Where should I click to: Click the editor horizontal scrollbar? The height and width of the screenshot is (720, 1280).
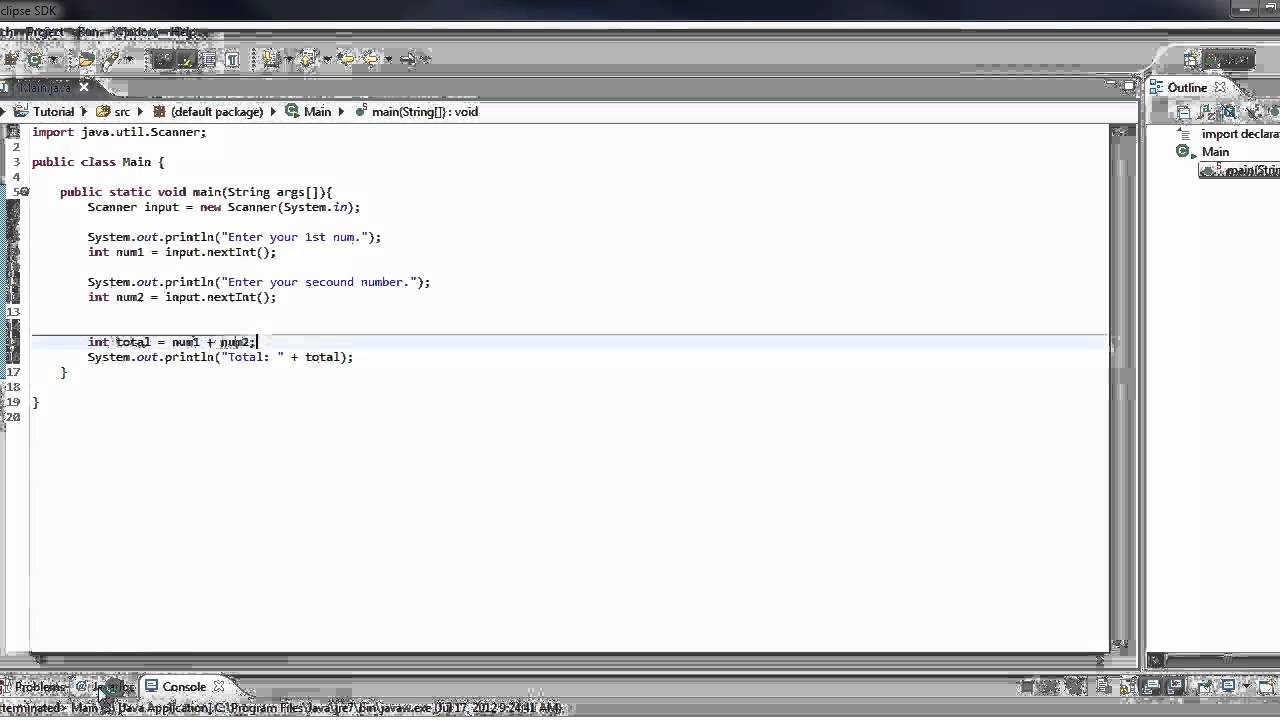pos(569,660)
